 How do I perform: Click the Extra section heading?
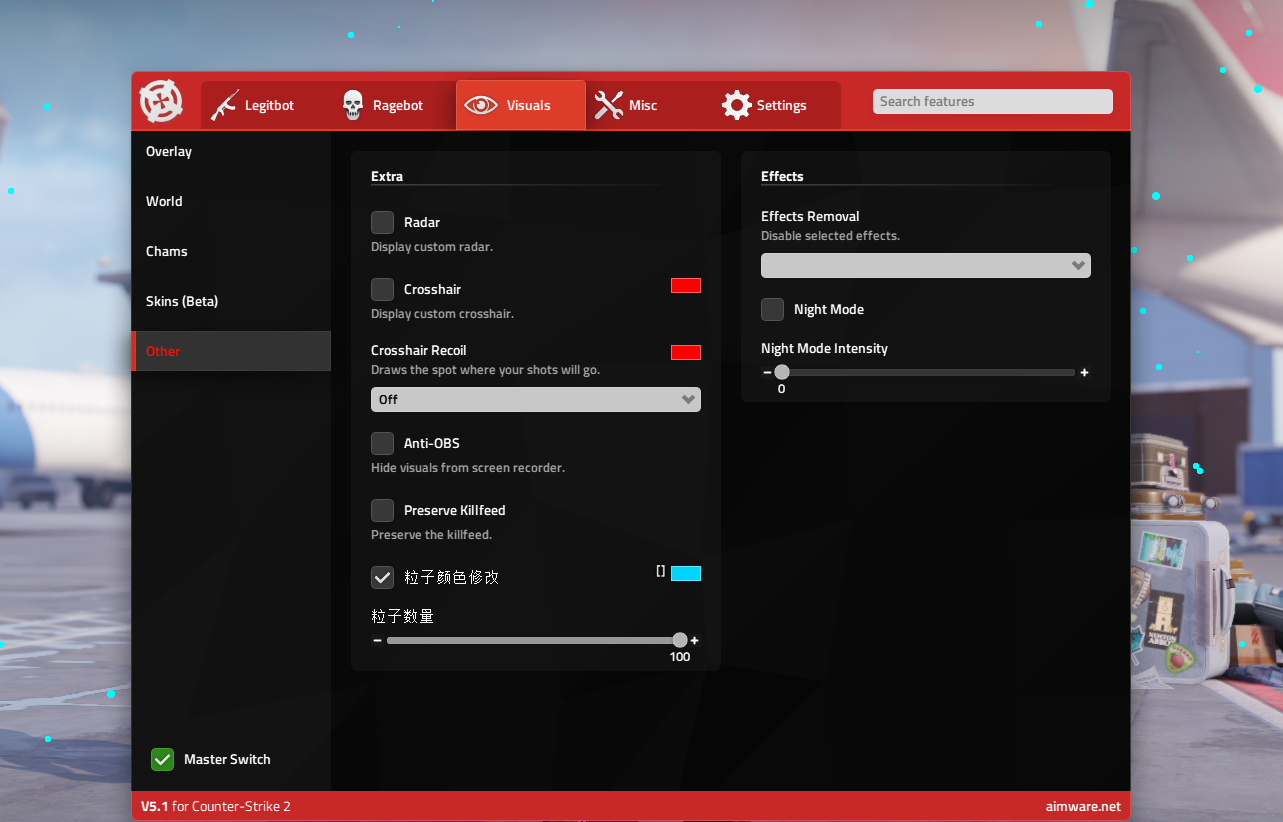[387, 176]
